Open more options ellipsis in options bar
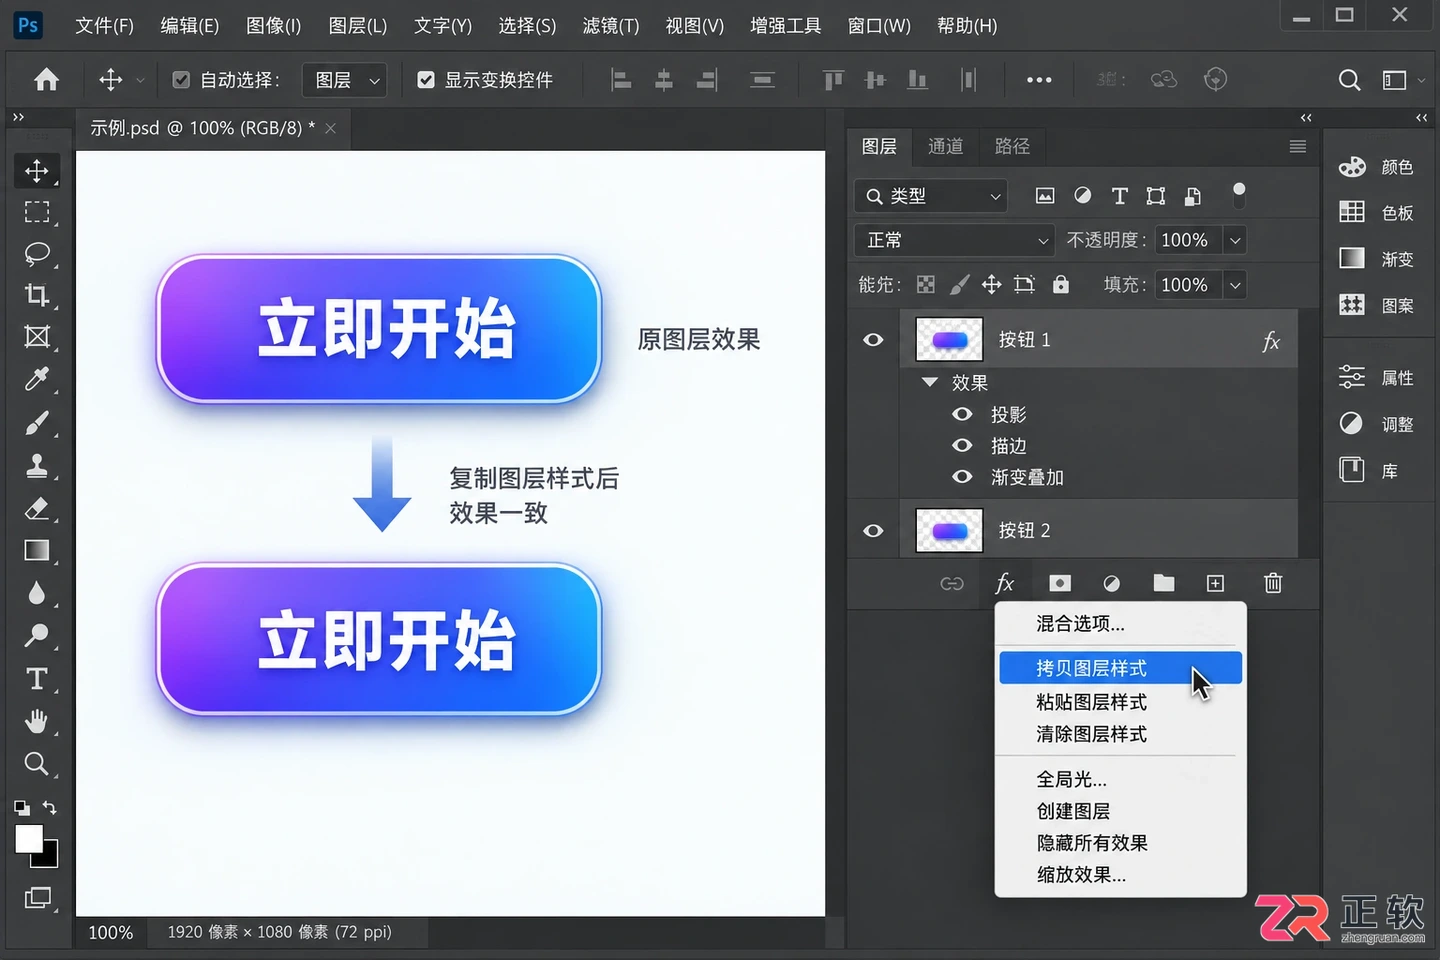This screenshot has height=960, width=1440. tap(1039, 80)
